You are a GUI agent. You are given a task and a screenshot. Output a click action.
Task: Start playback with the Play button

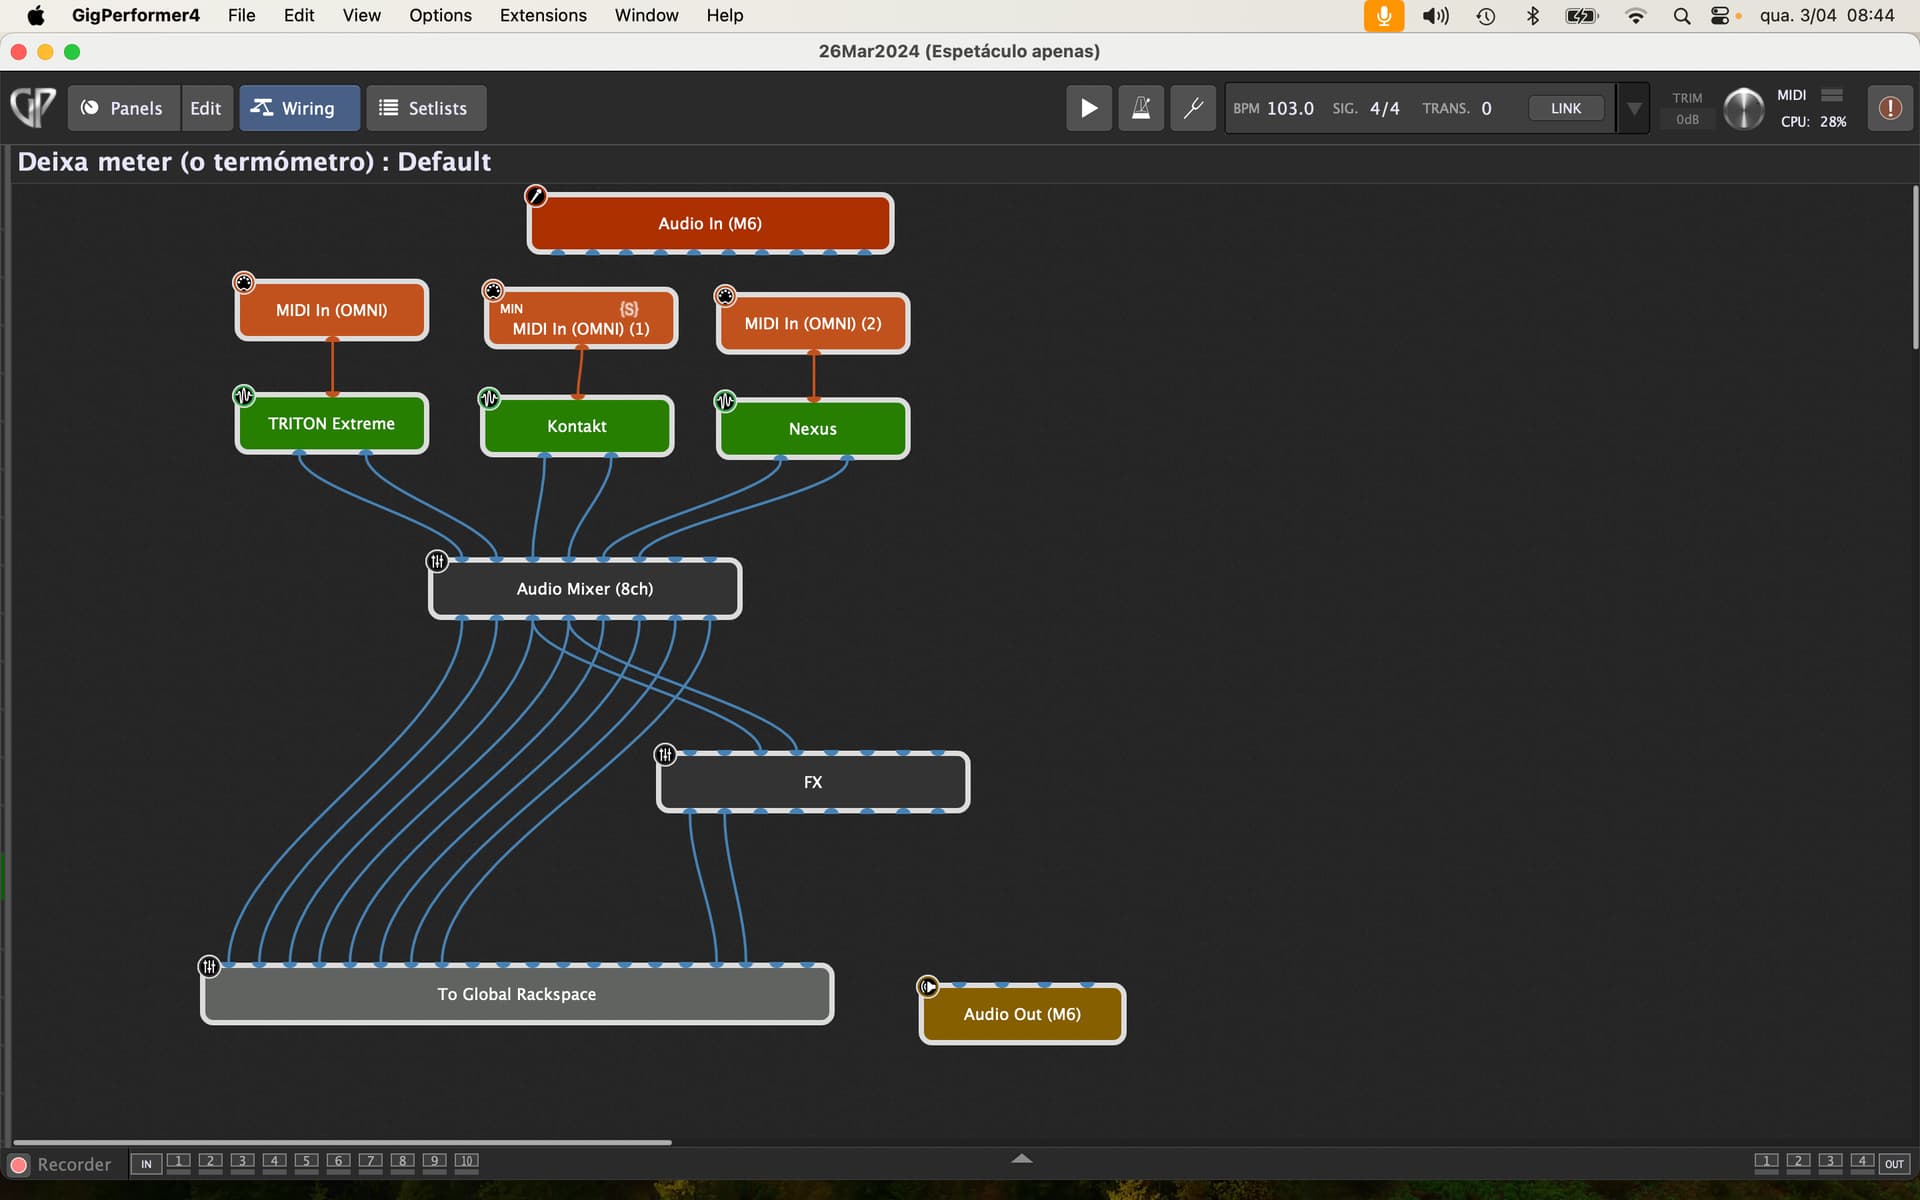(1089, 108)
